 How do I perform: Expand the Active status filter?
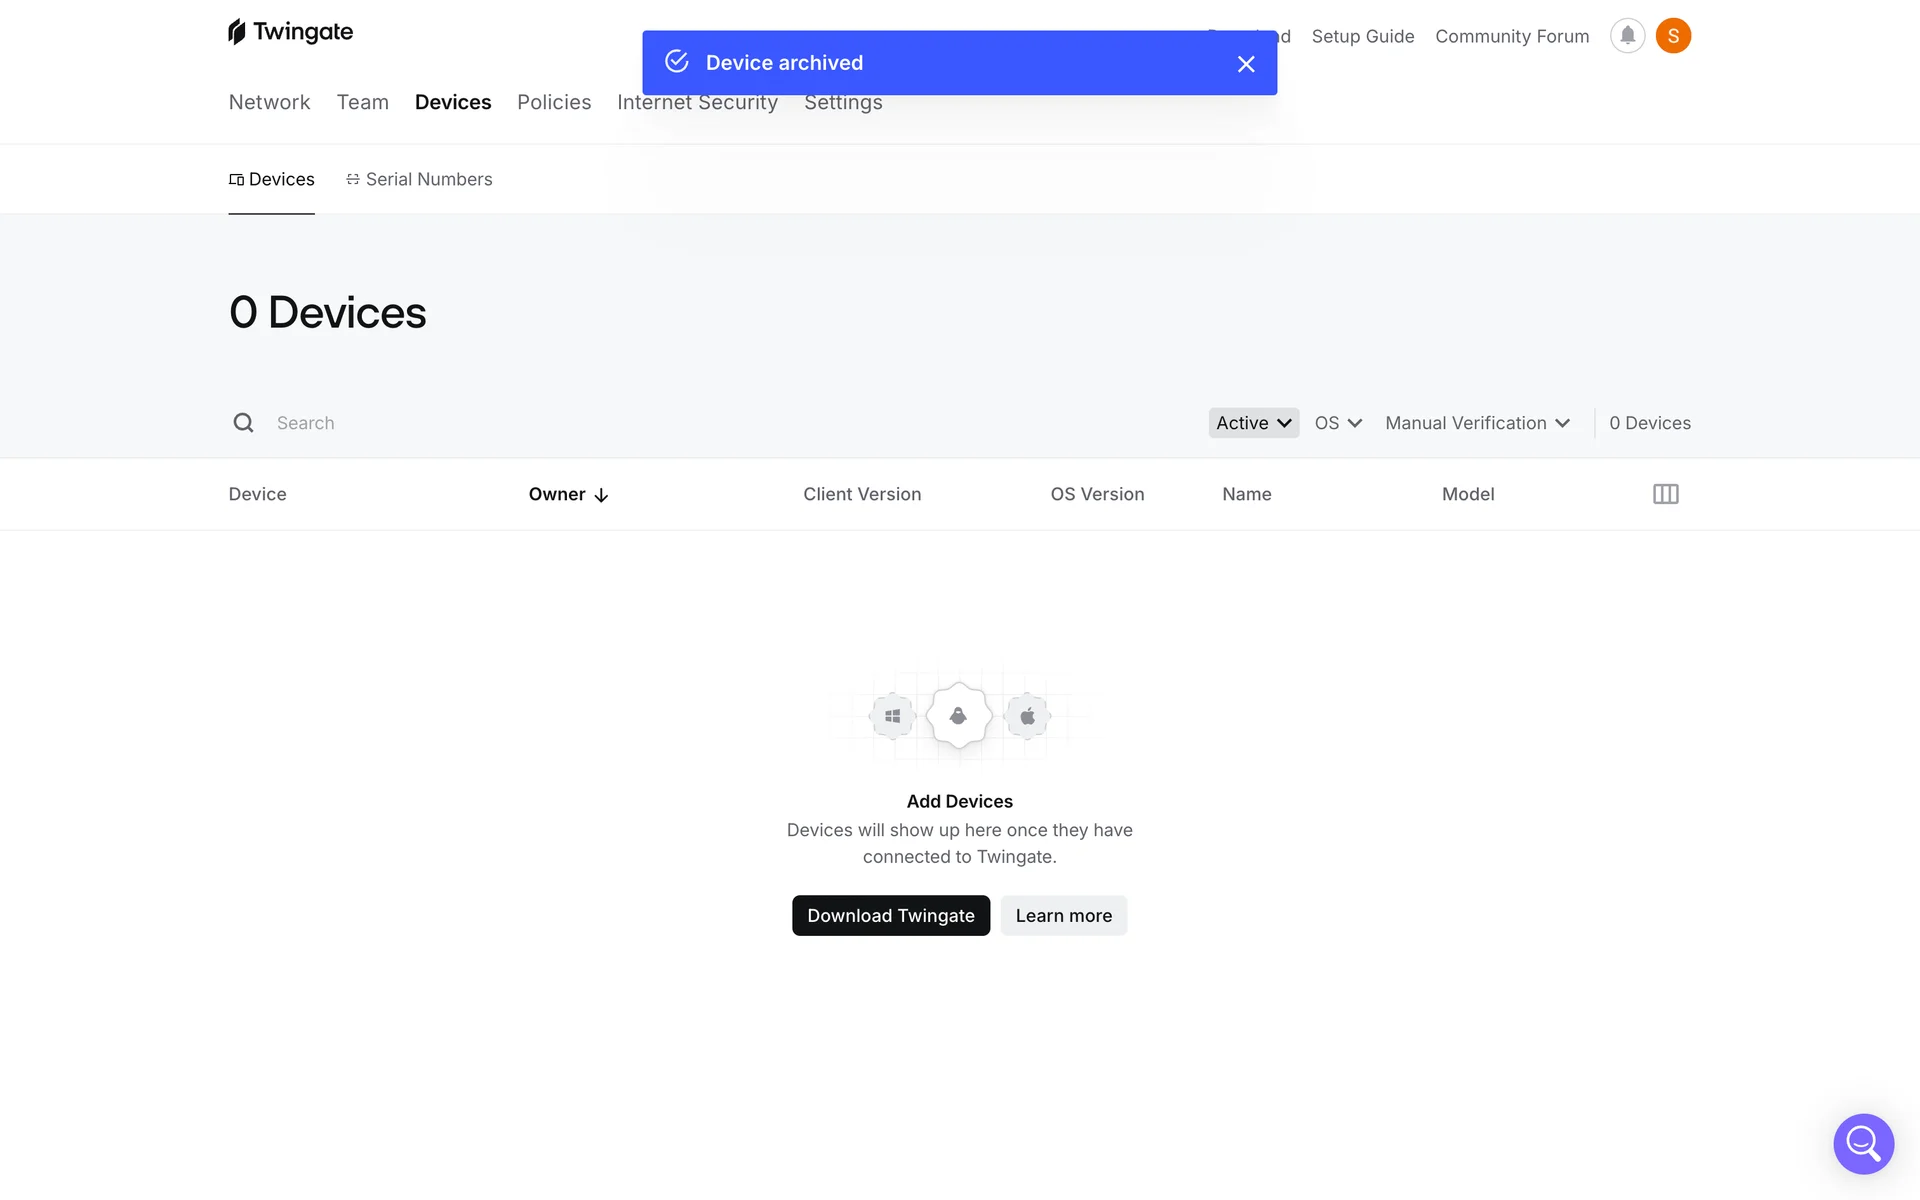click(1253, 423)
